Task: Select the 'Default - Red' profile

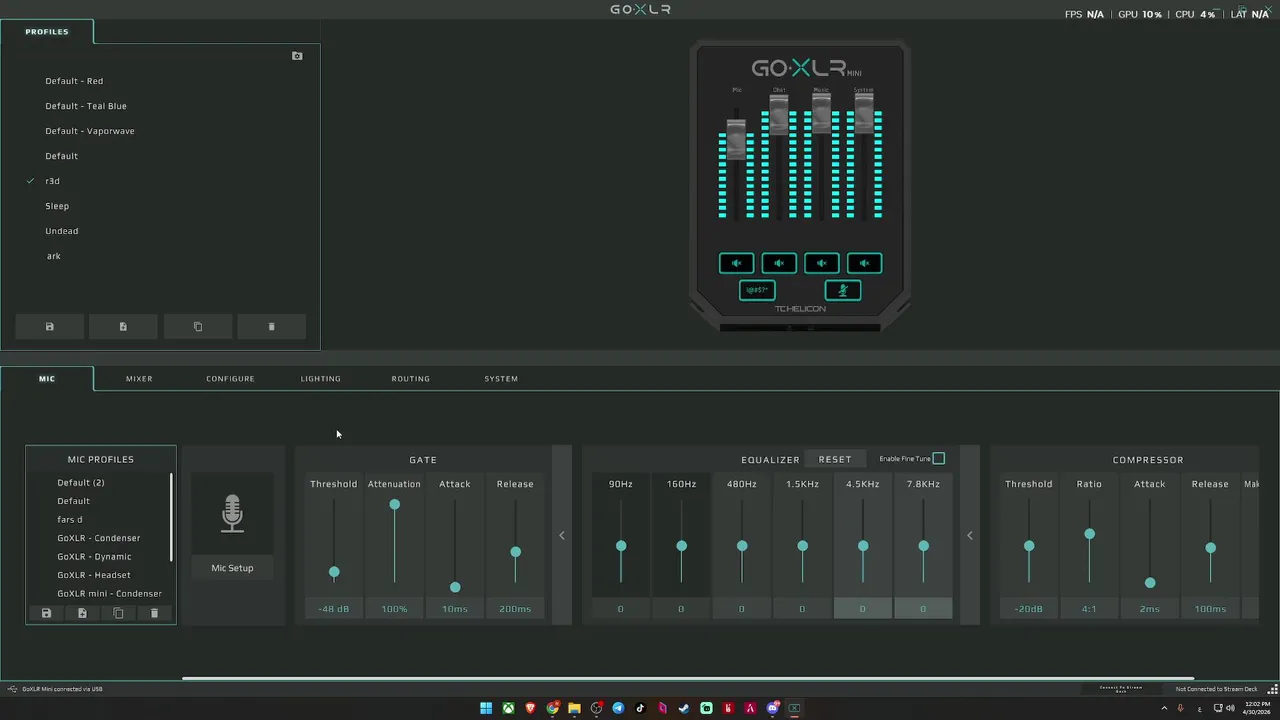Action: (74, 81)
